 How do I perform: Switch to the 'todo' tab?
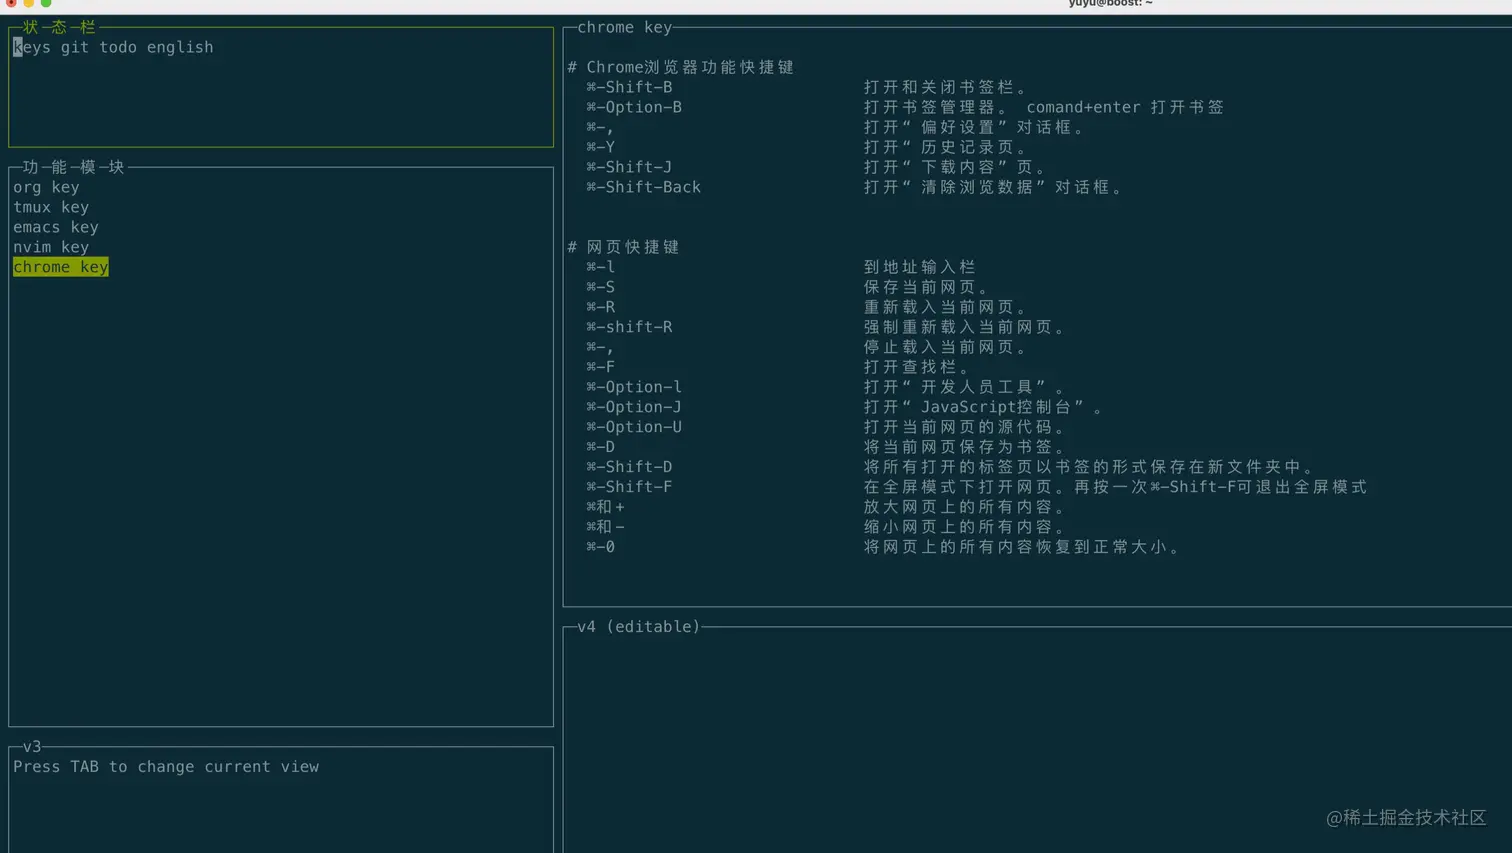tap(118, 47)
